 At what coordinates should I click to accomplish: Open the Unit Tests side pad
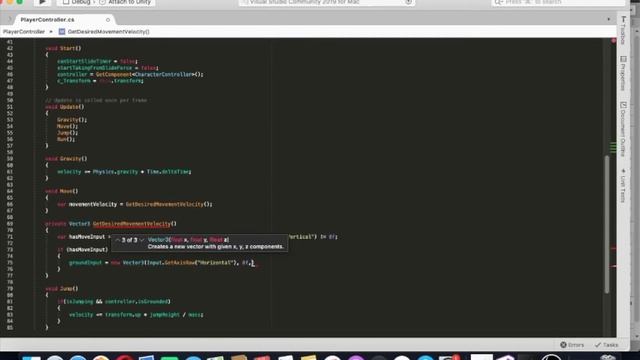click(x=623, y=186)
